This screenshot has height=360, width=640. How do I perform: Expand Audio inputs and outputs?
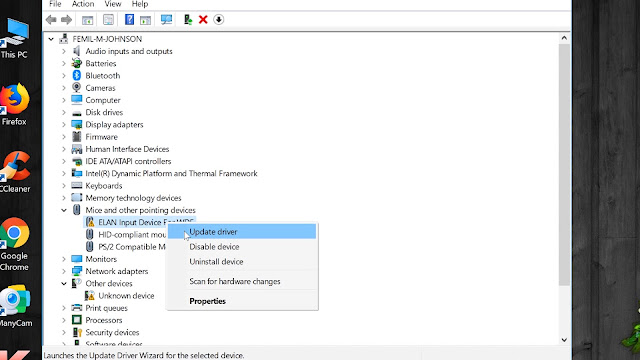point(64,51)
